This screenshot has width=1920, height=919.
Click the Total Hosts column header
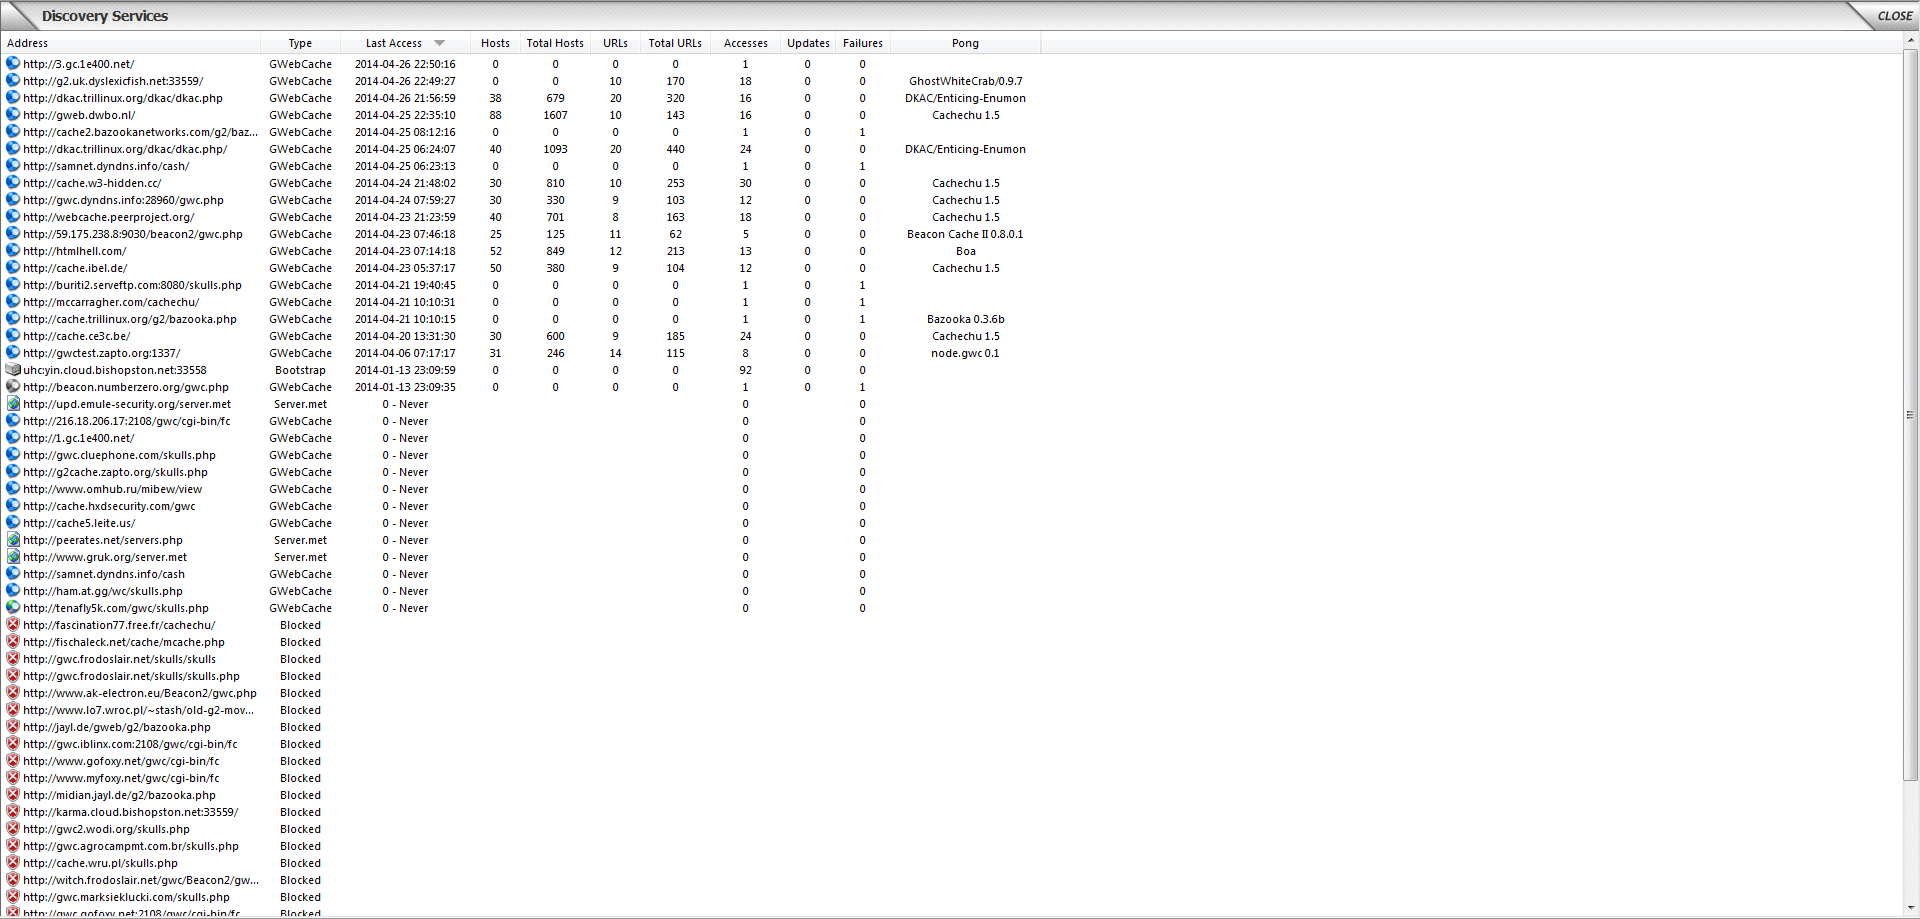(555, 43)
